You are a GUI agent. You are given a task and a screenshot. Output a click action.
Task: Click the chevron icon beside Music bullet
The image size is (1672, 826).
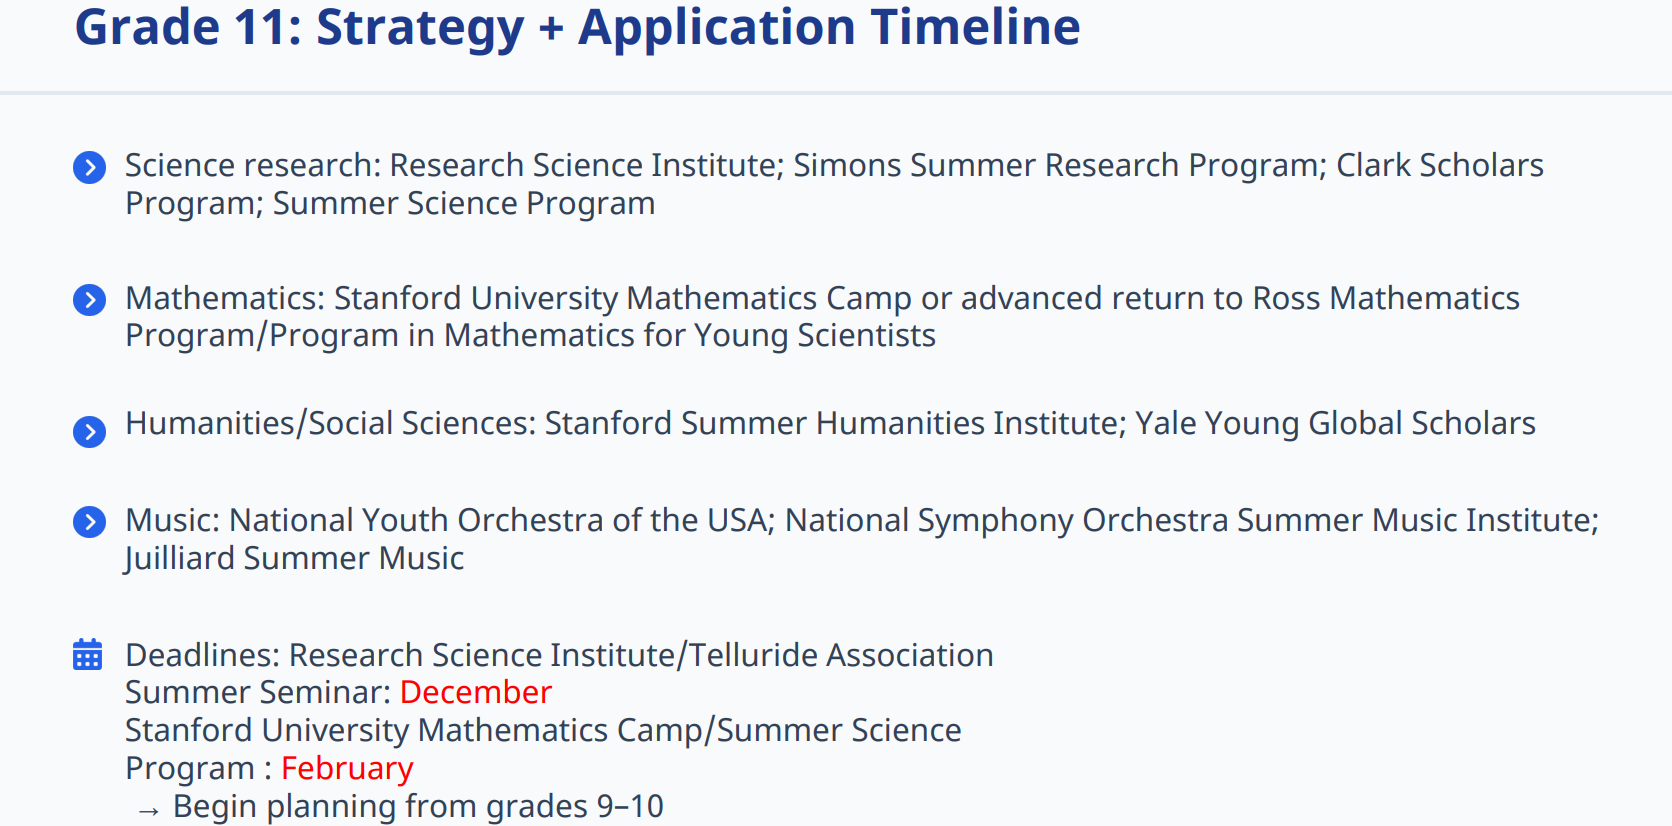[x=90, y=522]
